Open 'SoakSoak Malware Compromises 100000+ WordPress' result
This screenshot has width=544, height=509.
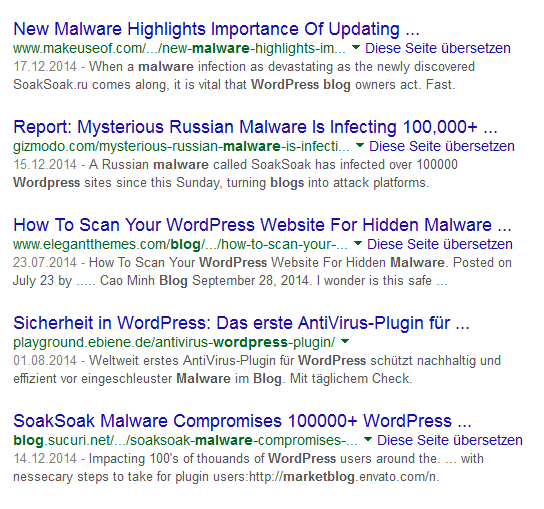pyautogui.click(x=242, y=421)
